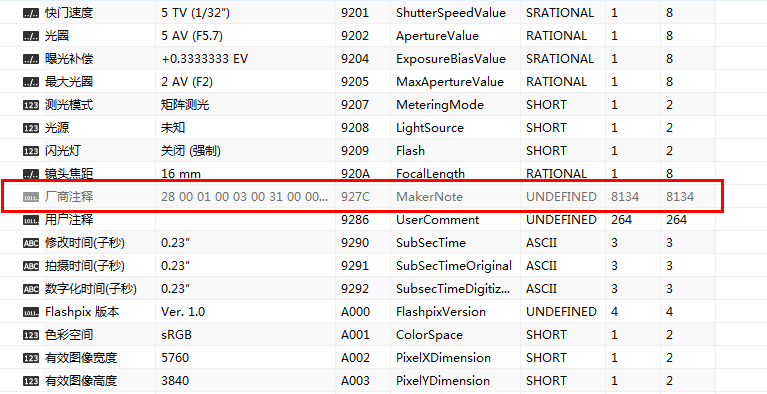Select the 最大光圈 row label
This screenshot has width=767, height=394.
tap(69, 82)
